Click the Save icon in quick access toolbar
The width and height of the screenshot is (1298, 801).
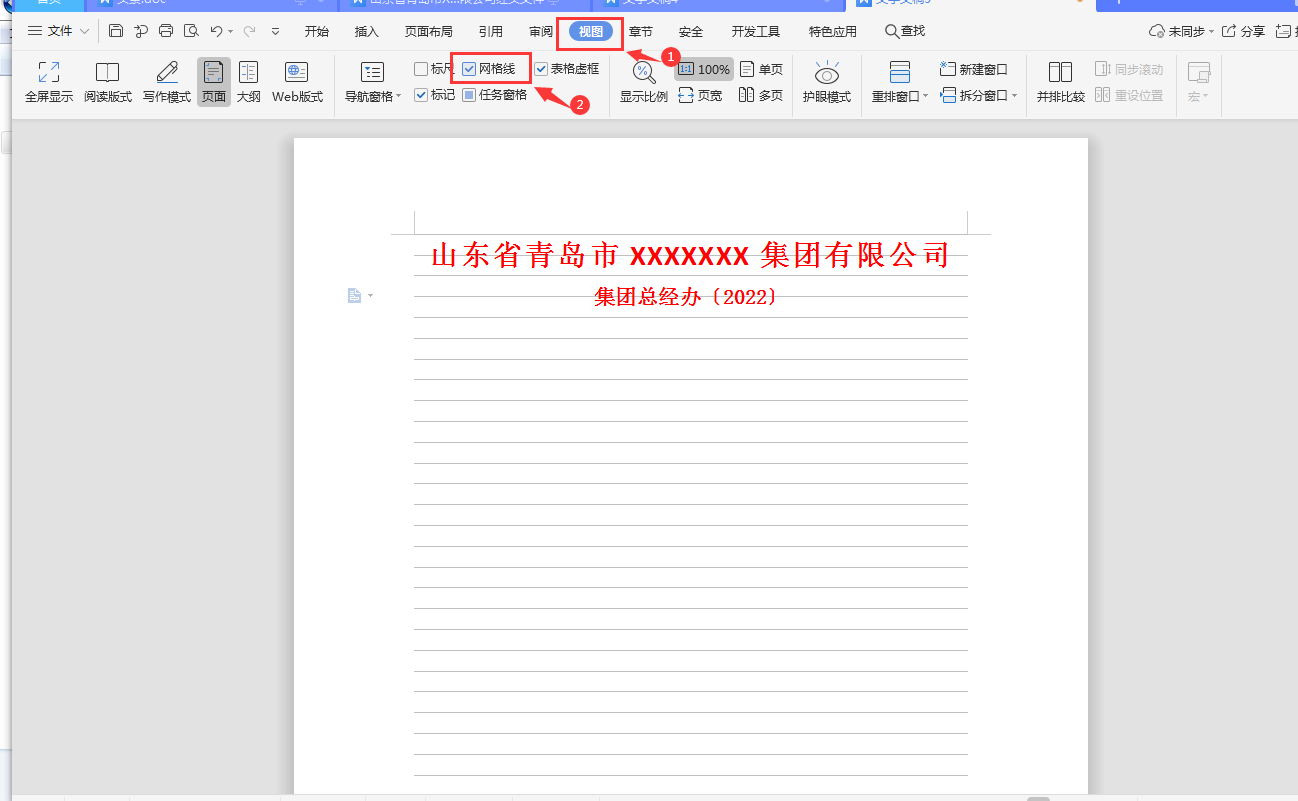pyautogui.click(x=116, y=31)
